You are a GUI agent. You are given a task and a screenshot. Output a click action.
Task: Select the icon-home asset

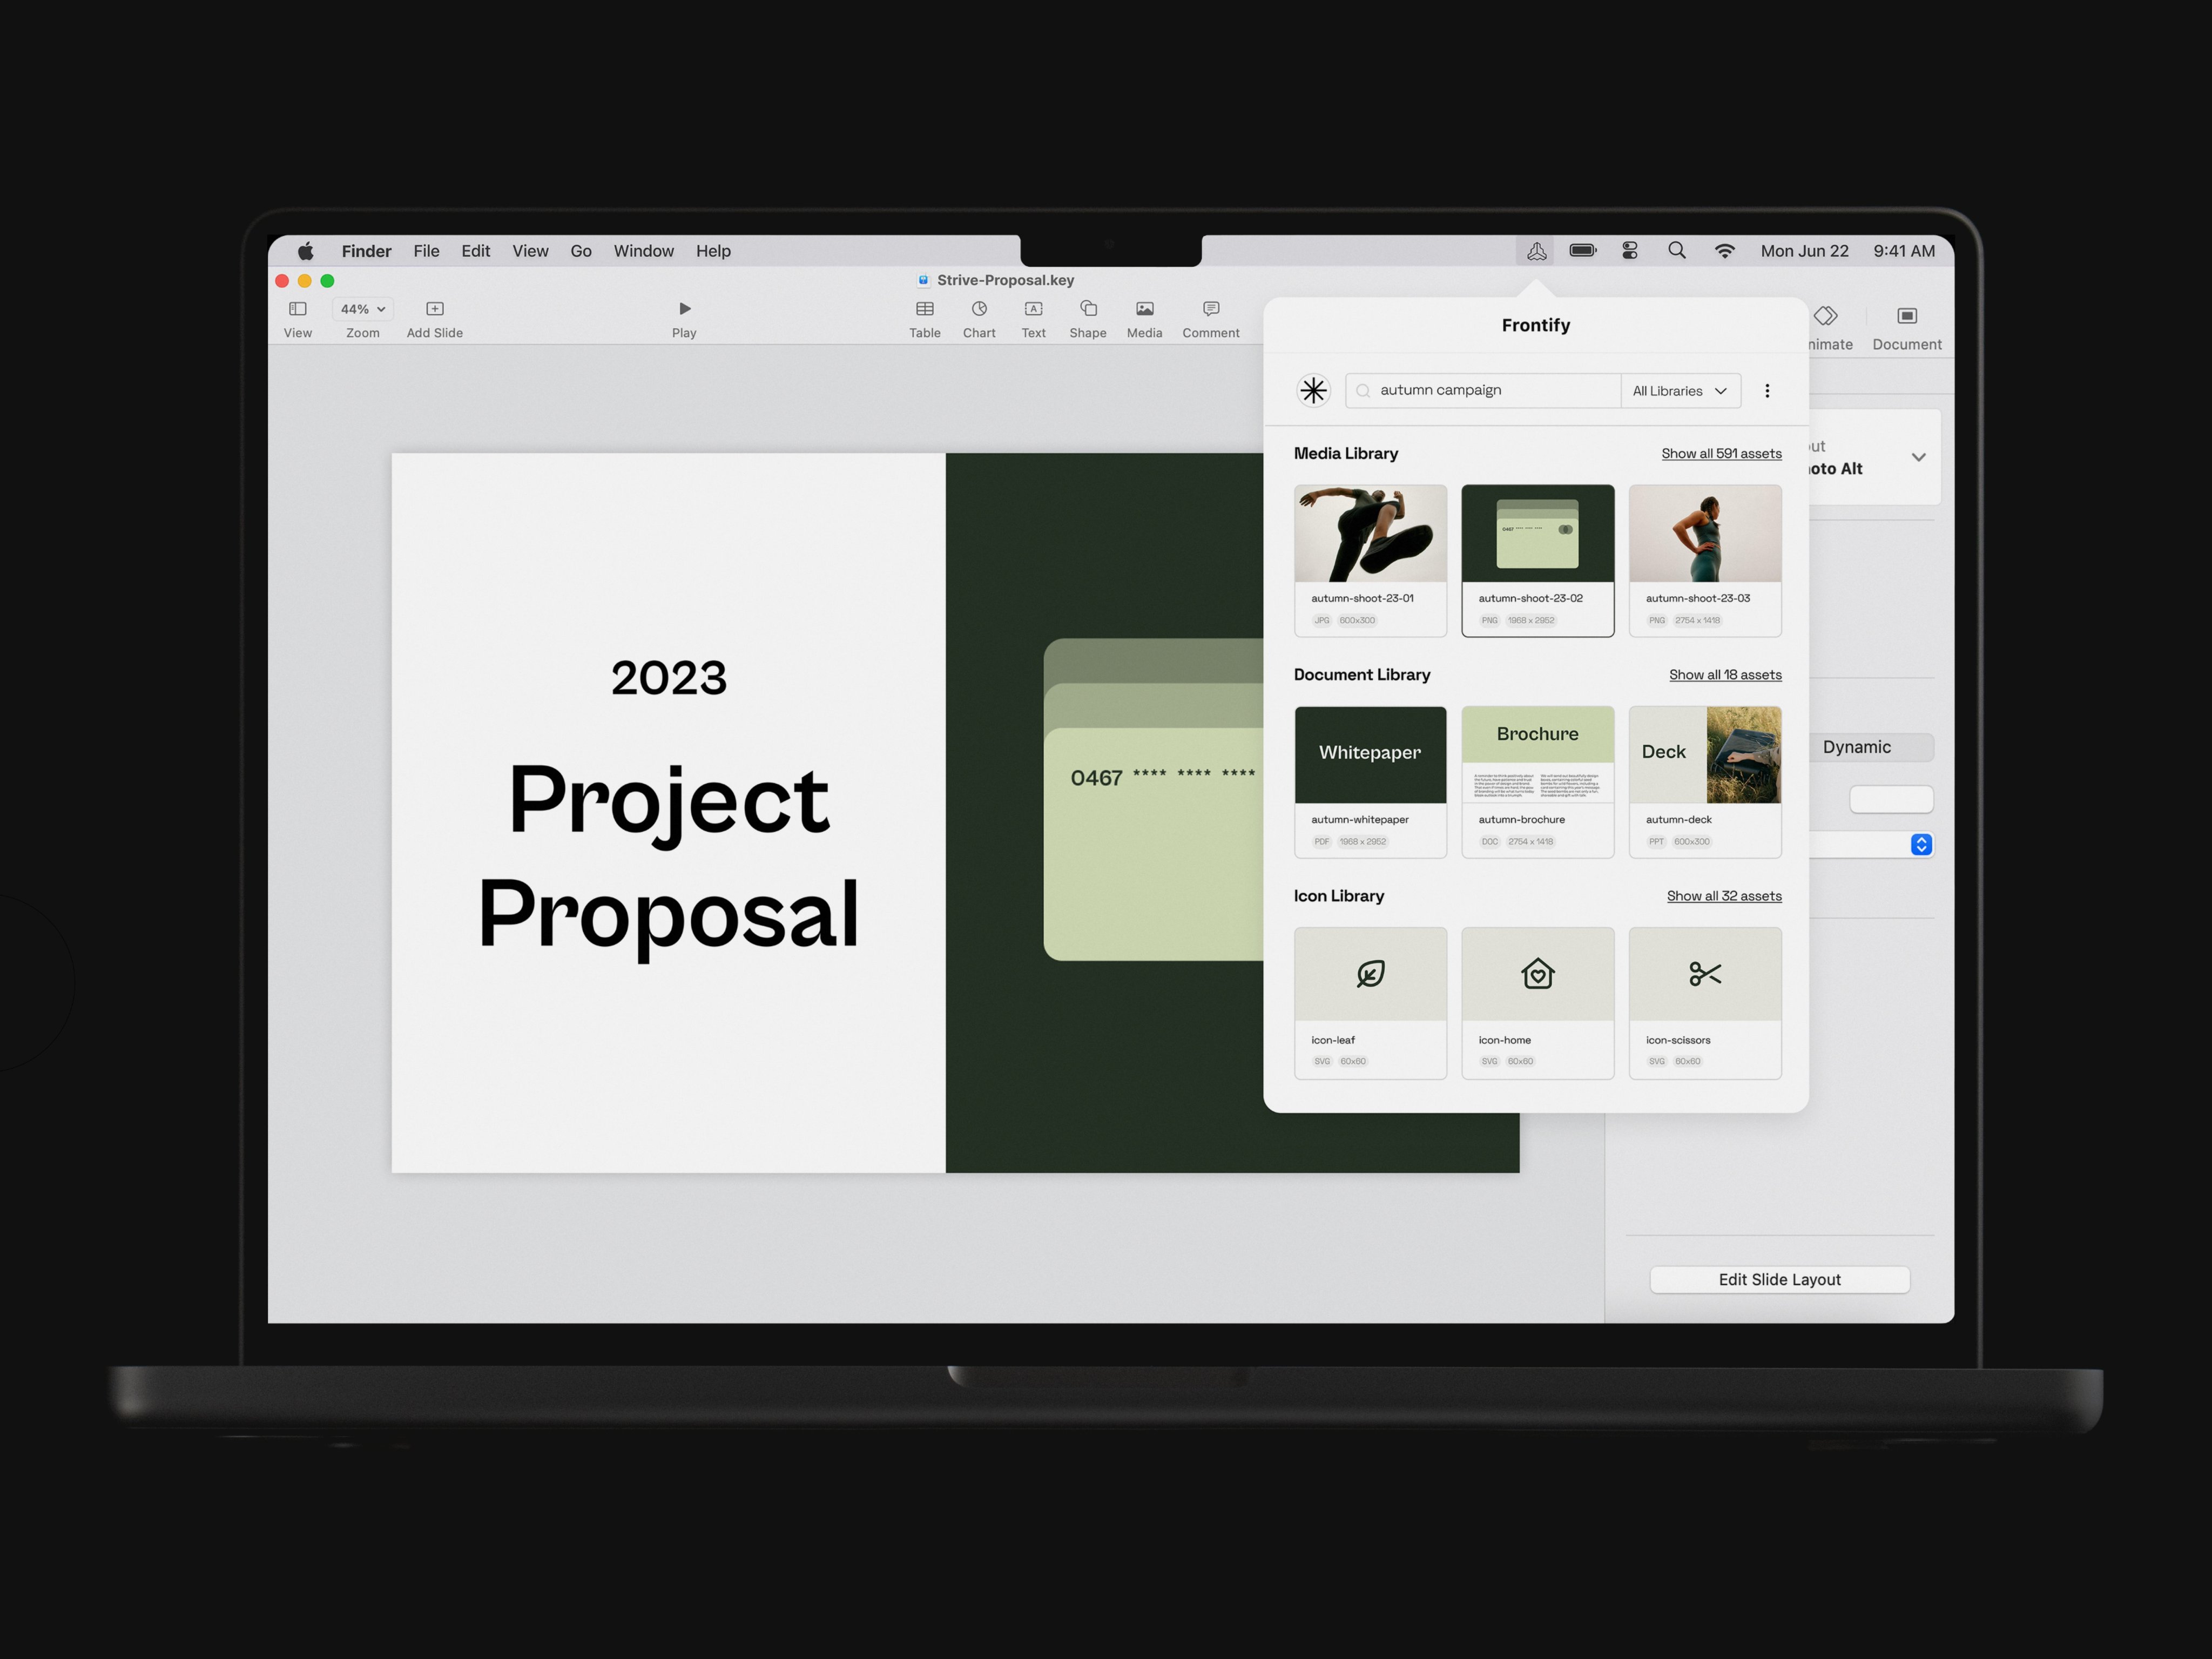[x=1538, y=1003]
